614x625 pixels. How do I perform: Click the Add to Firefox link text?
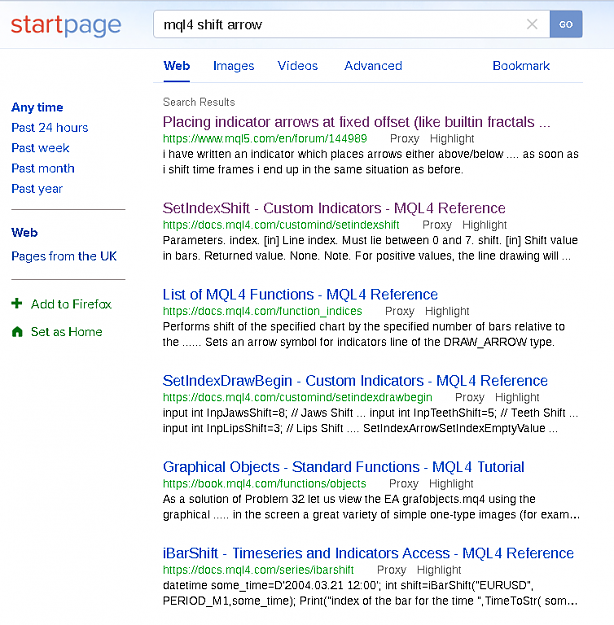point(71,304)
